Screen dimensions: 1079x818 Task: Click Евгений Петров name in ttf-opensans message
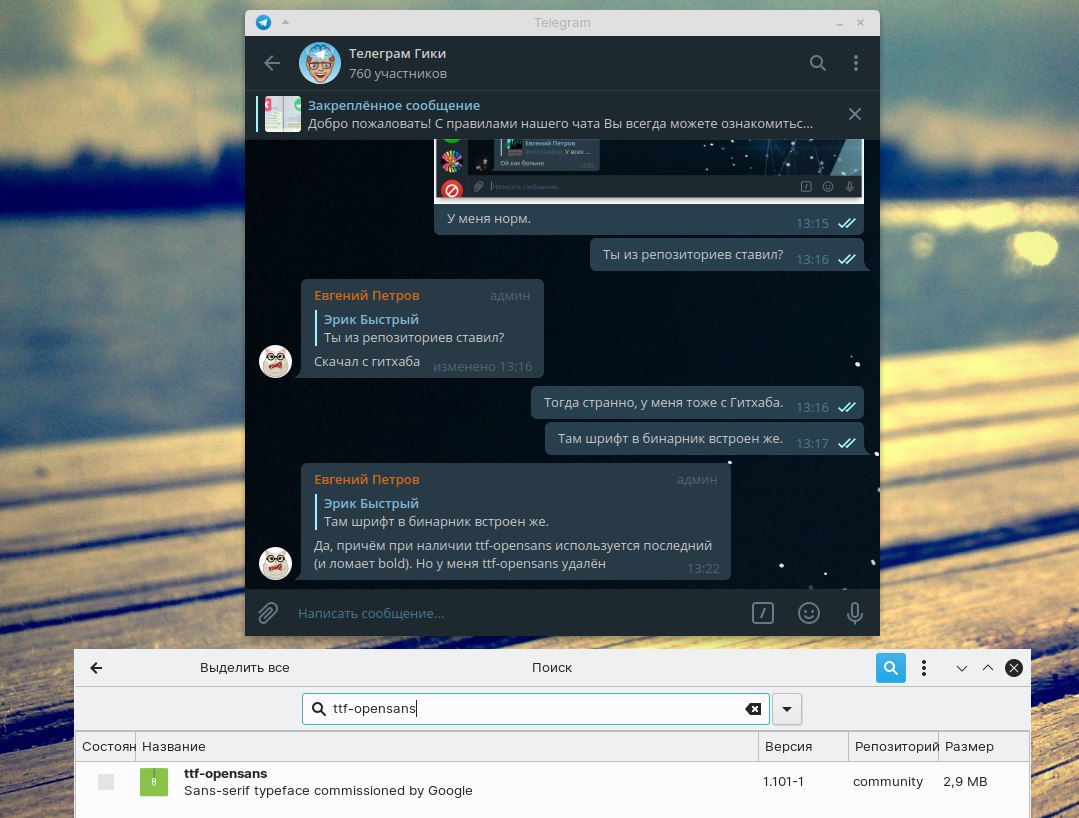pos(367,480)
